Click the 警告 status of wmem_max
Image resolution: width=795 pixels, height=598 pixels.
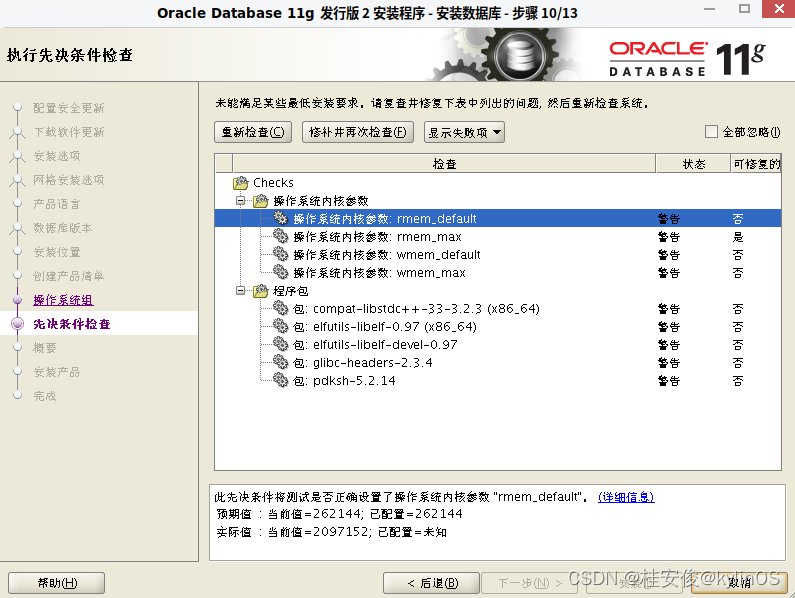pyautogui.click(x=669, y=272)
